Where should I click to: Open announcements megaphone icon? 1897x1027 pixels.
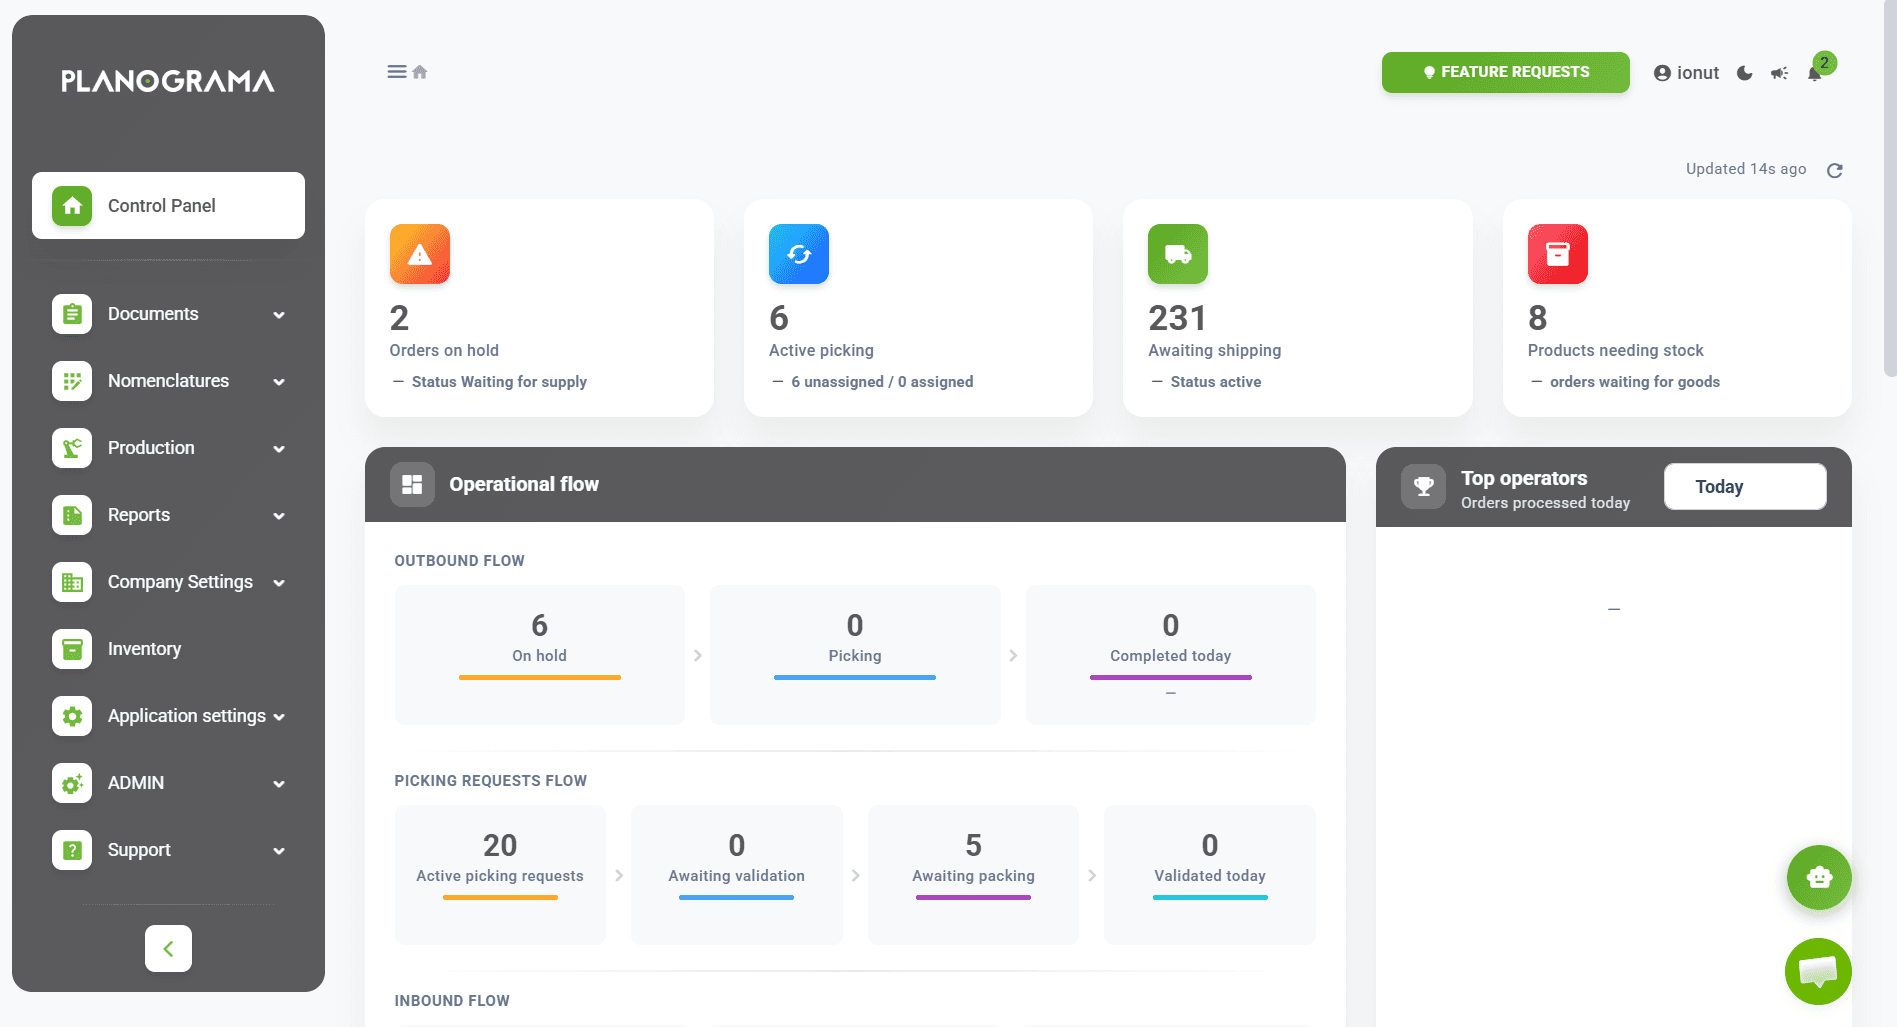[1779, 73]
